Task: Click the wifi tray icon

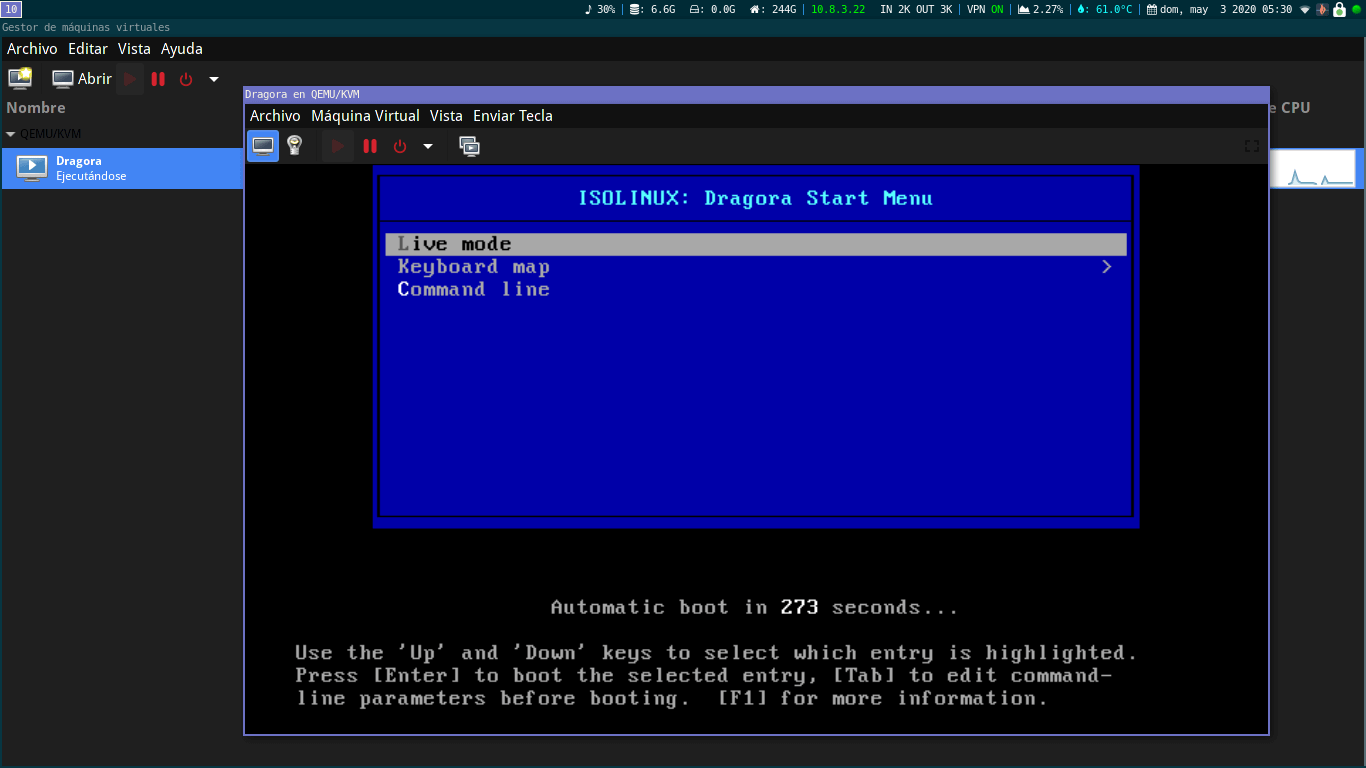Action: point(1305,9)
